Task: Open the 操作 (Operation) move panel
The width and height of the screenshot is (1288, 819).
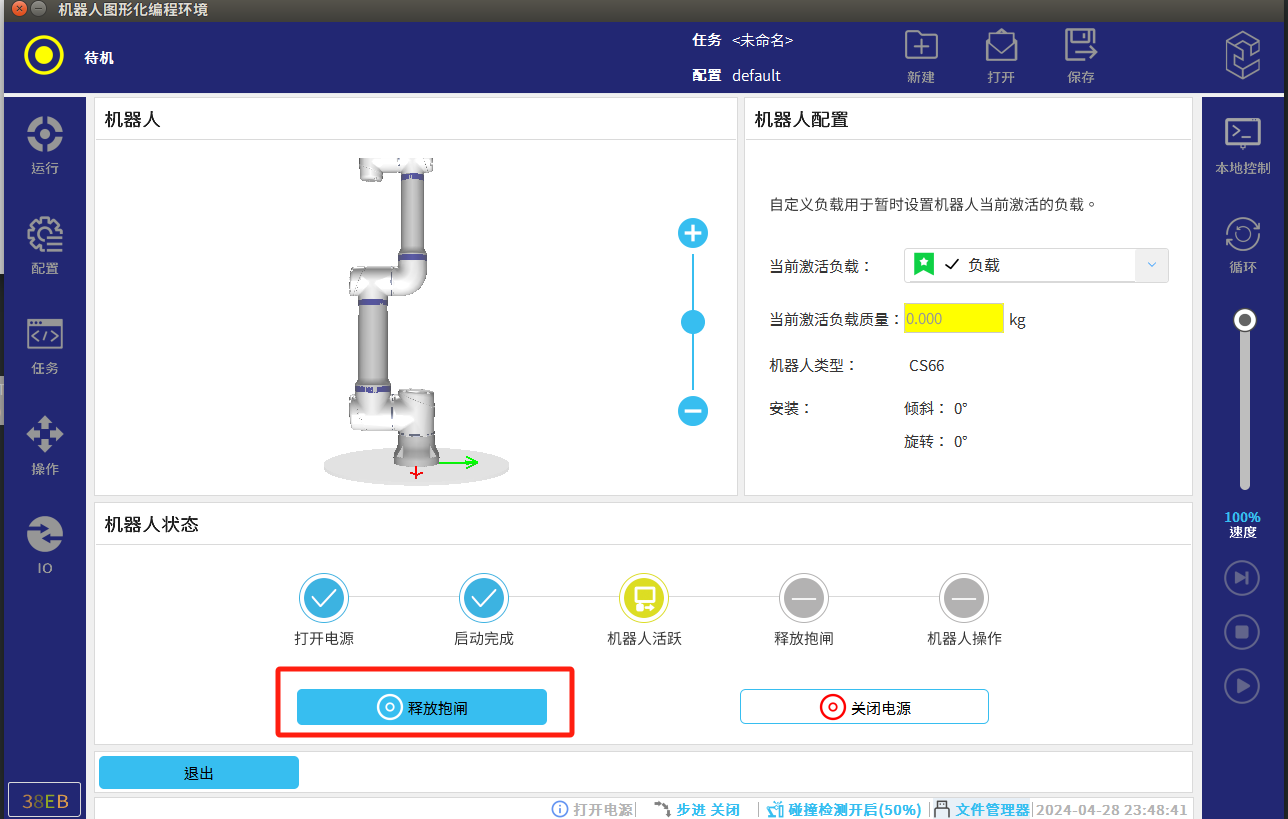Action: (45, 444)
